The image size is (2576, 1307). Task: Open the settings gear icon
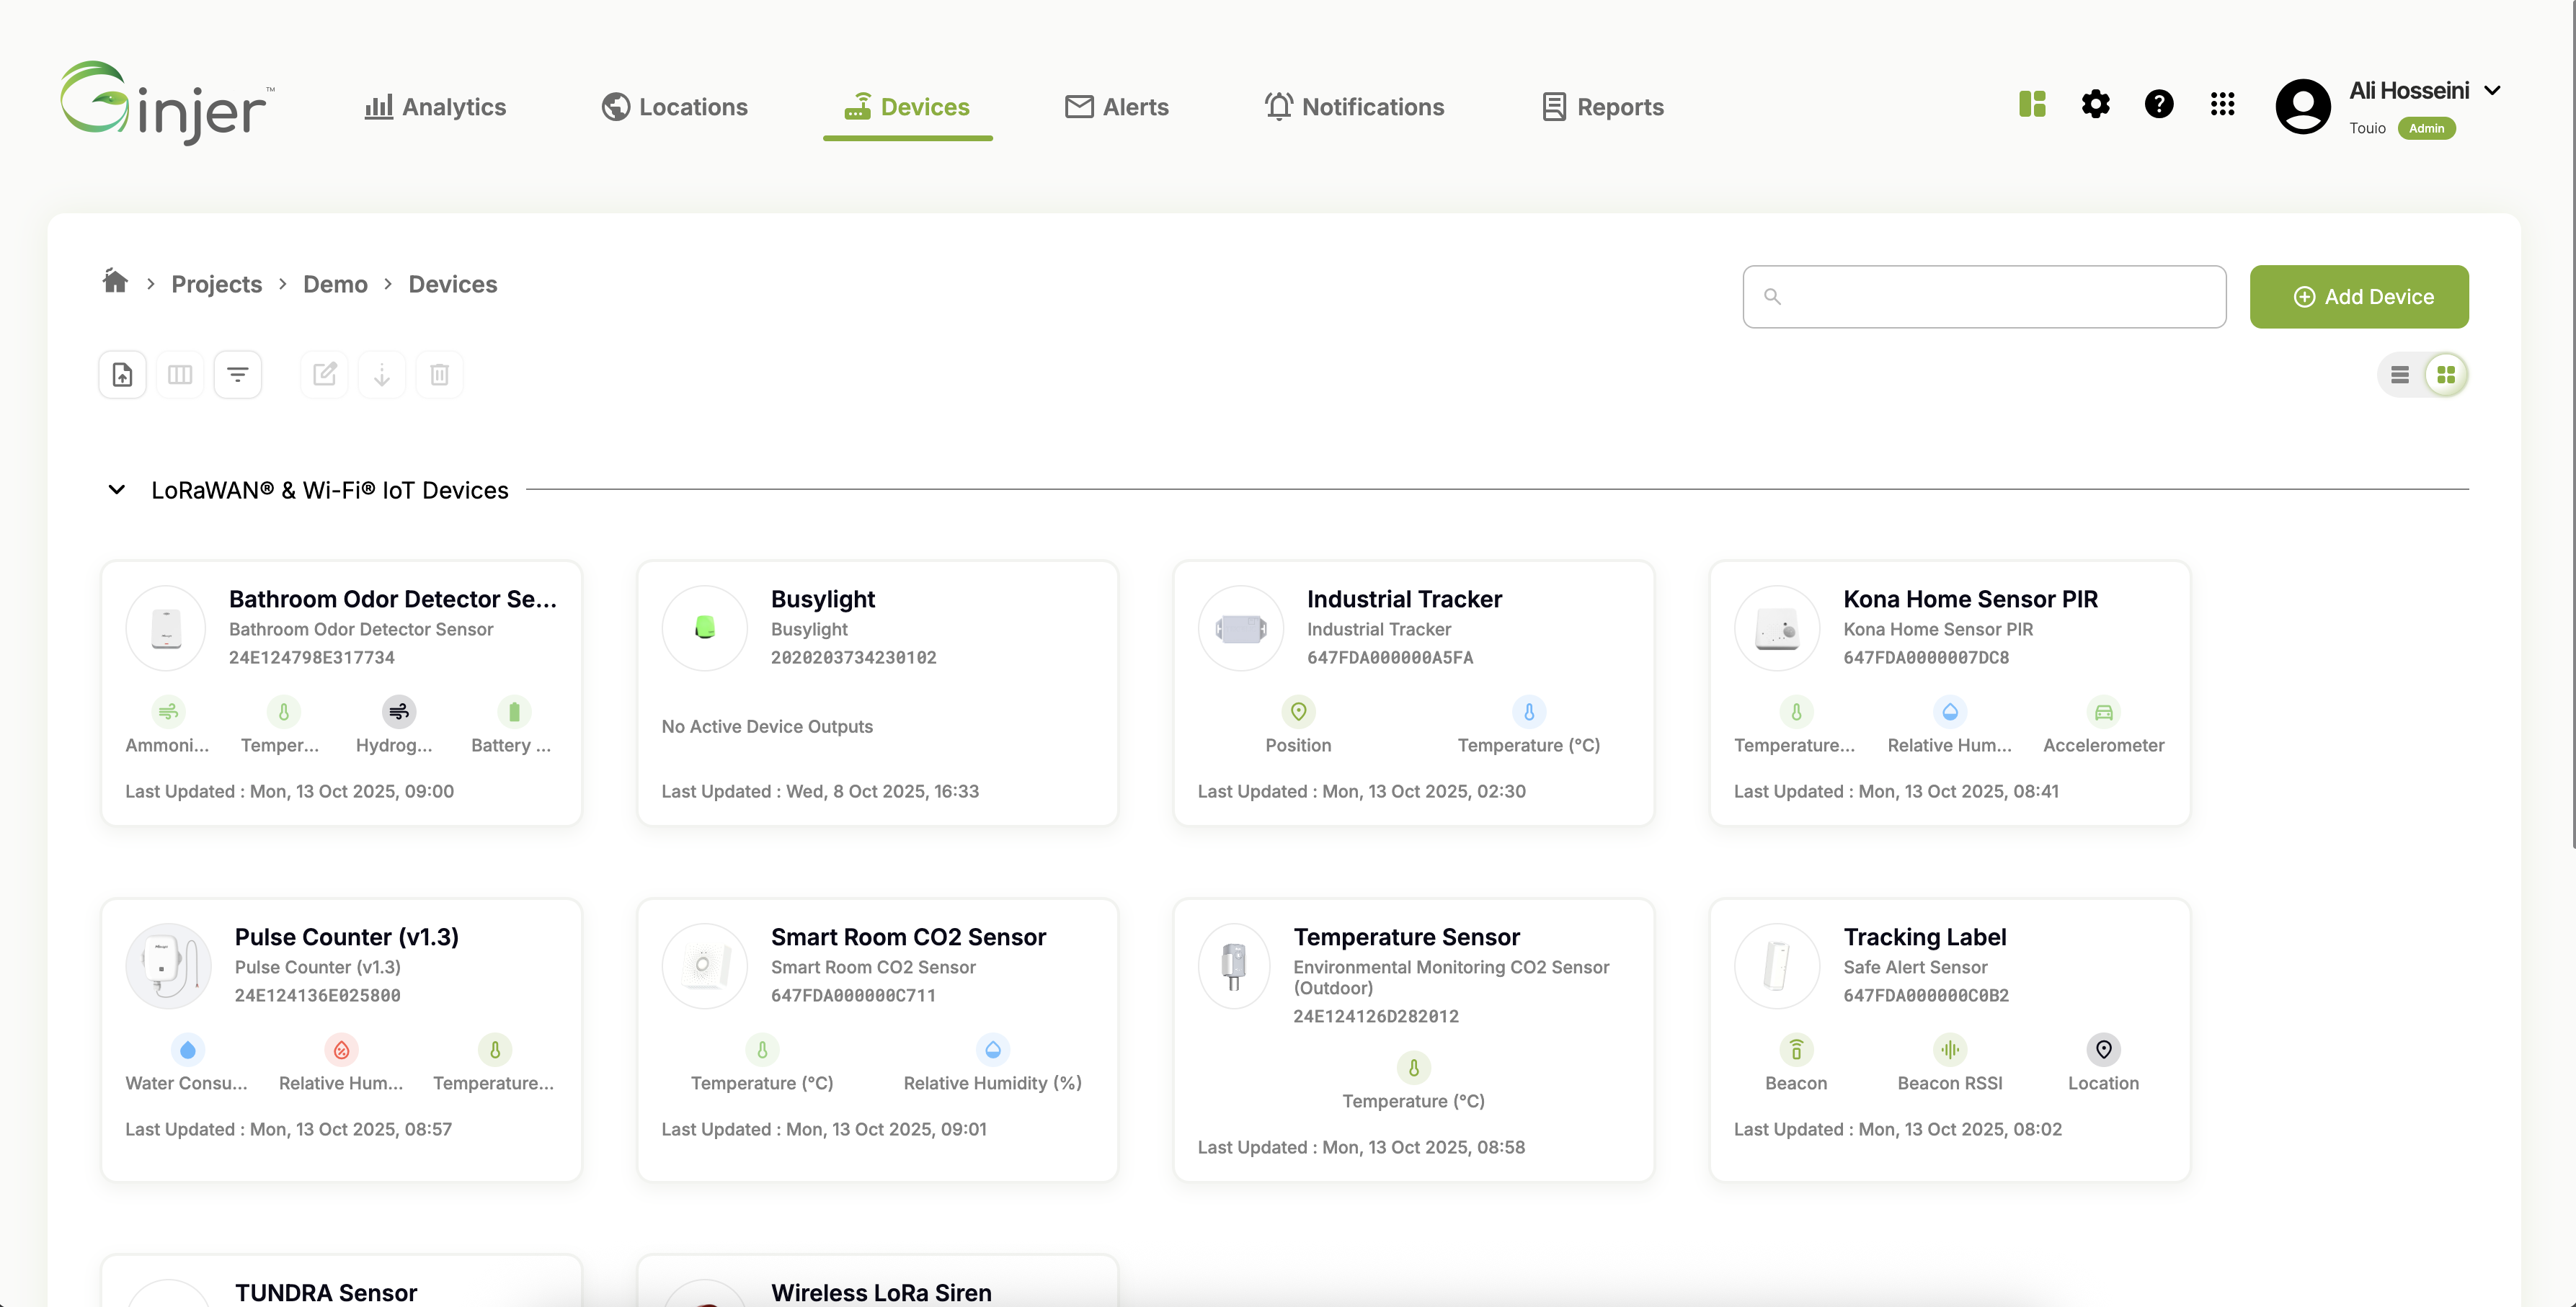tap(2095, 104)
